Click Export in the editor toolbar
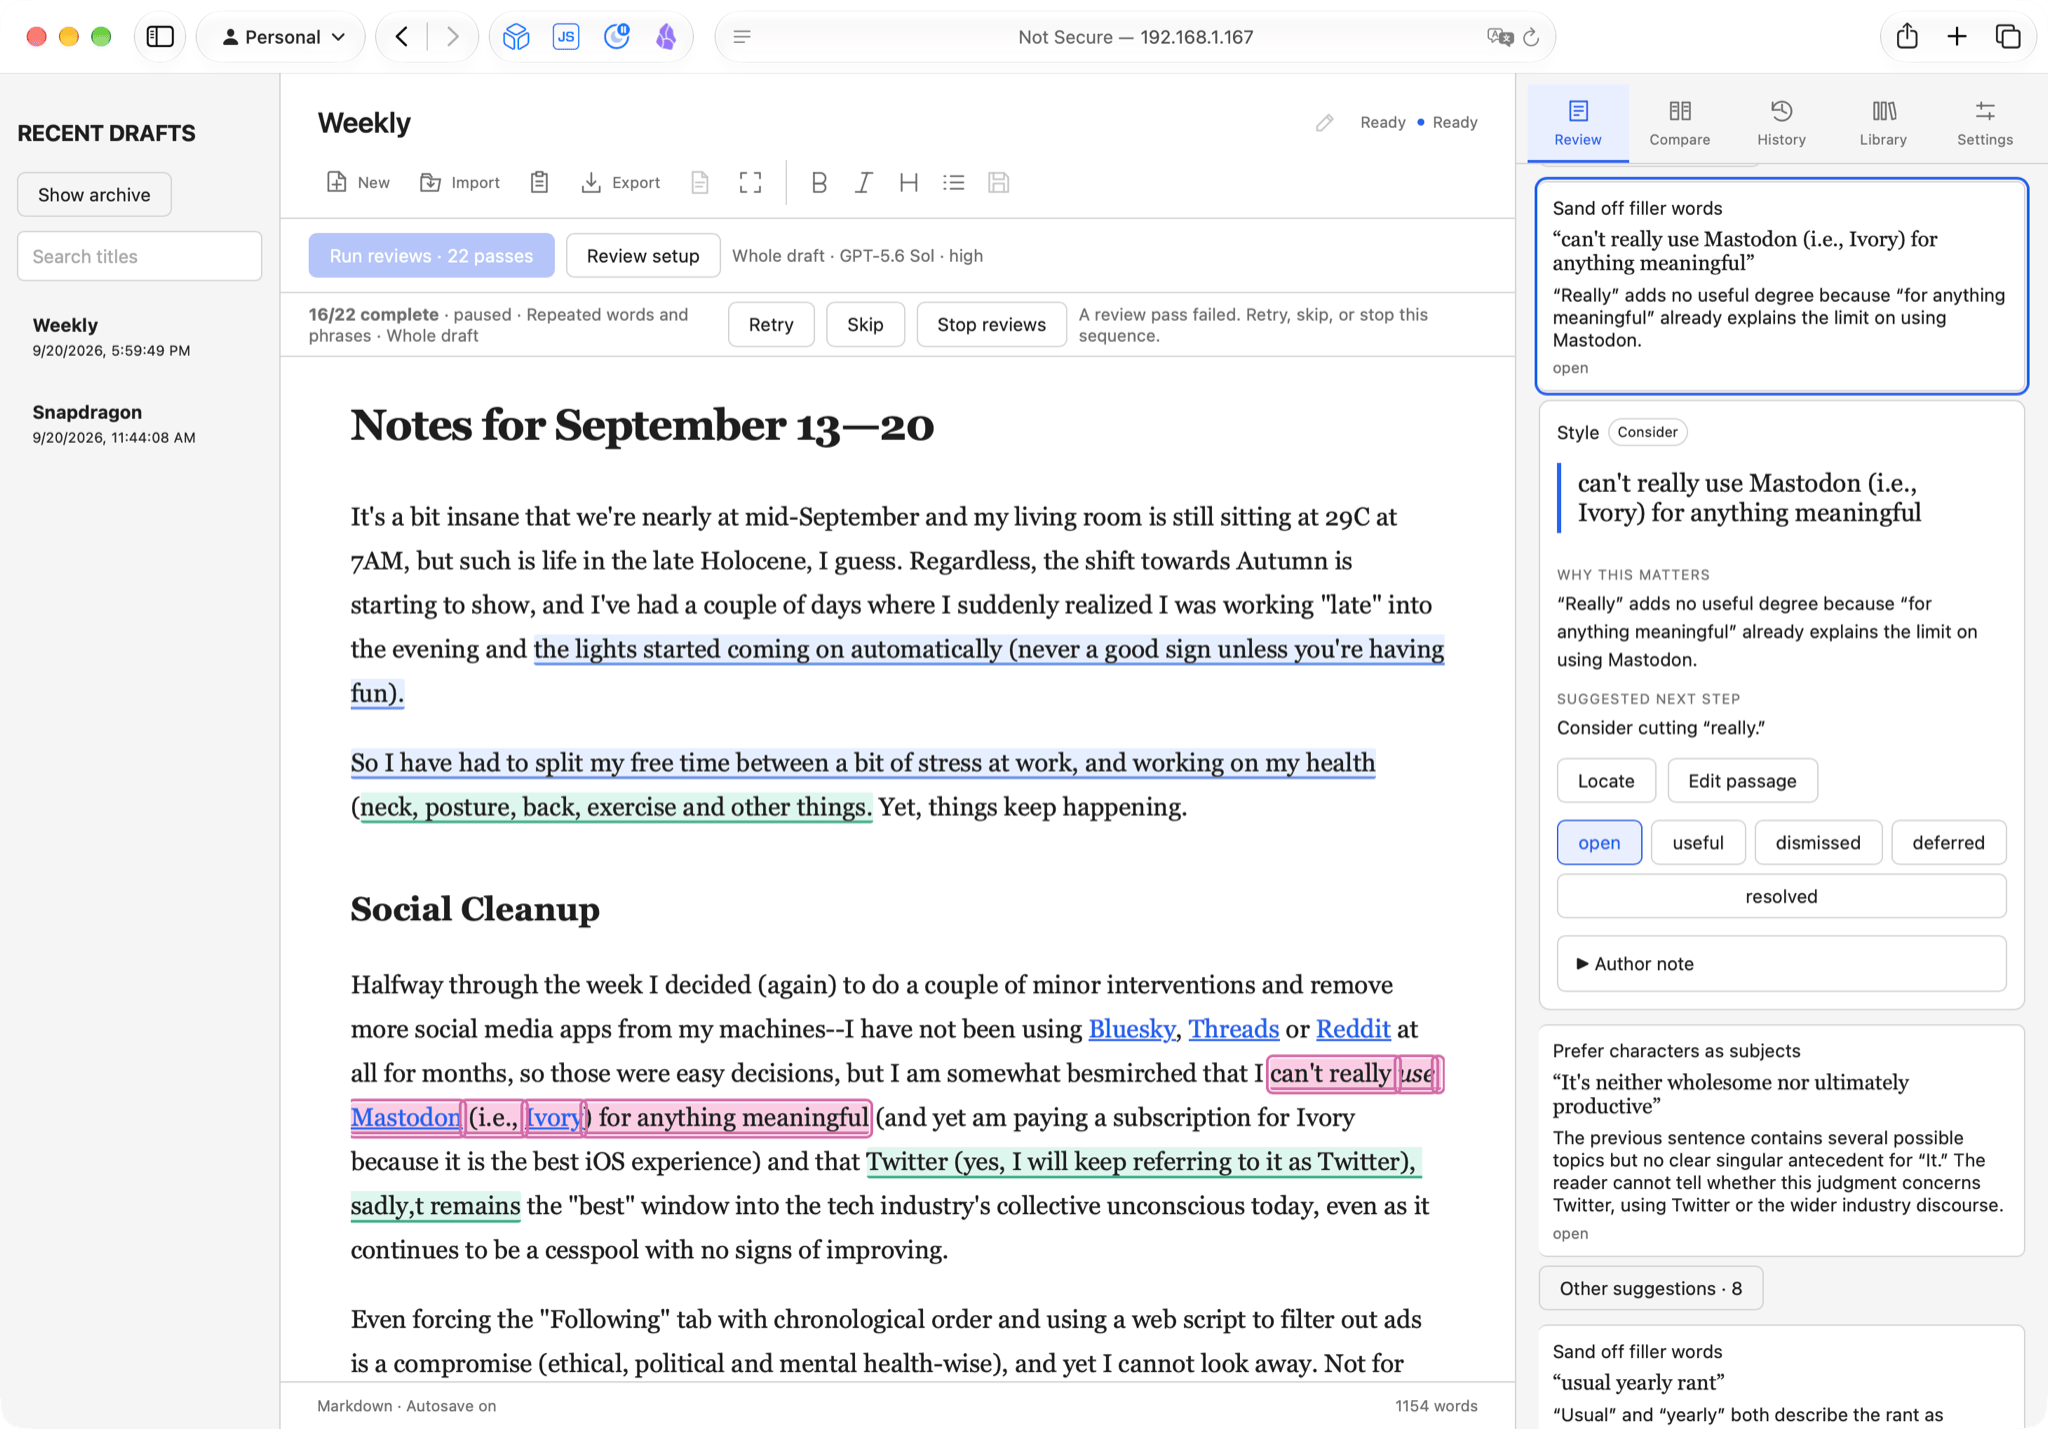This screenshot has width=2048, height=1429. (621, 182)
